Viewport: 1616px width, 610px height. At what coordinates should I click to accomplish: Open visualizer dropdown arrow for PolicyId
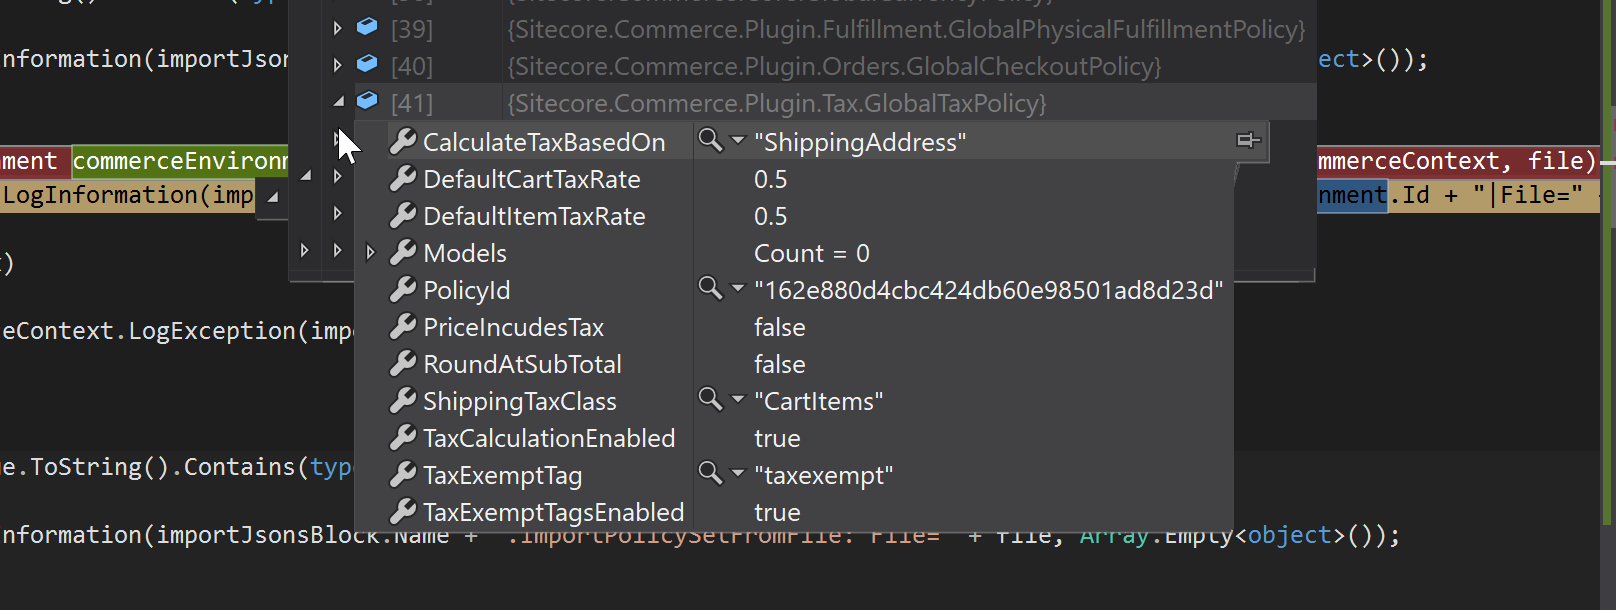tap(738, 289)
